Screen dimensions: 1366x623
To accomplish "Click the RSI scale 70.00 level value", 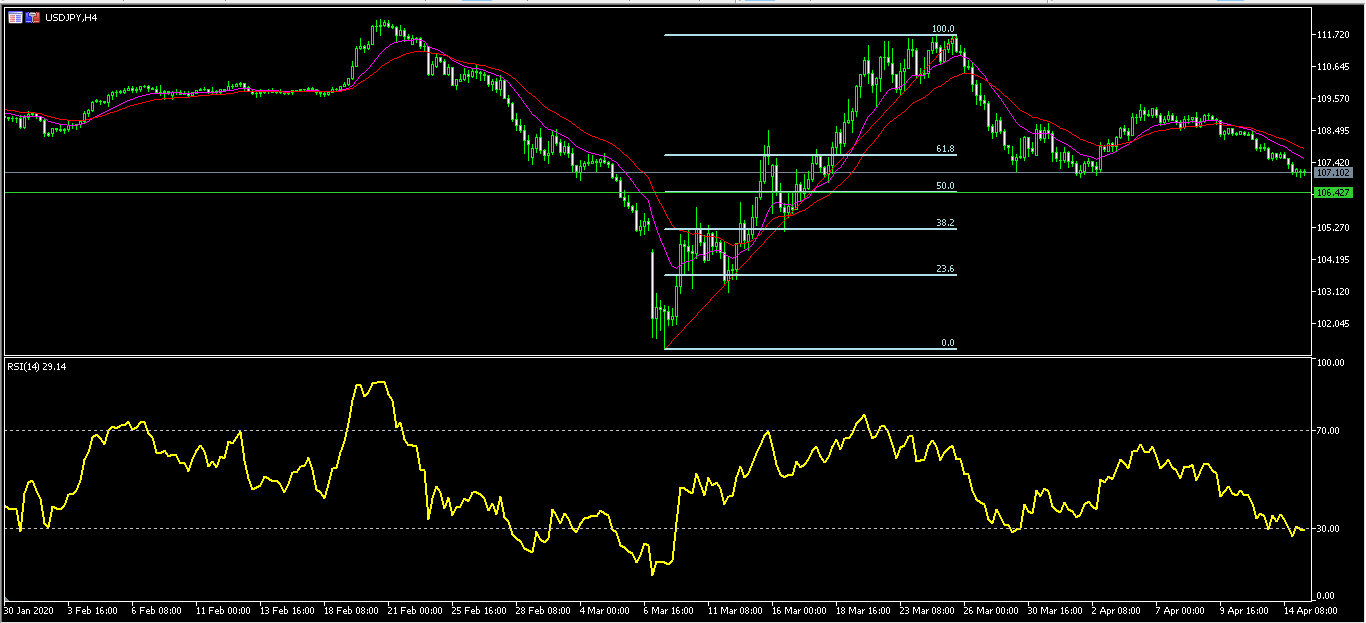I will 1329,431.
